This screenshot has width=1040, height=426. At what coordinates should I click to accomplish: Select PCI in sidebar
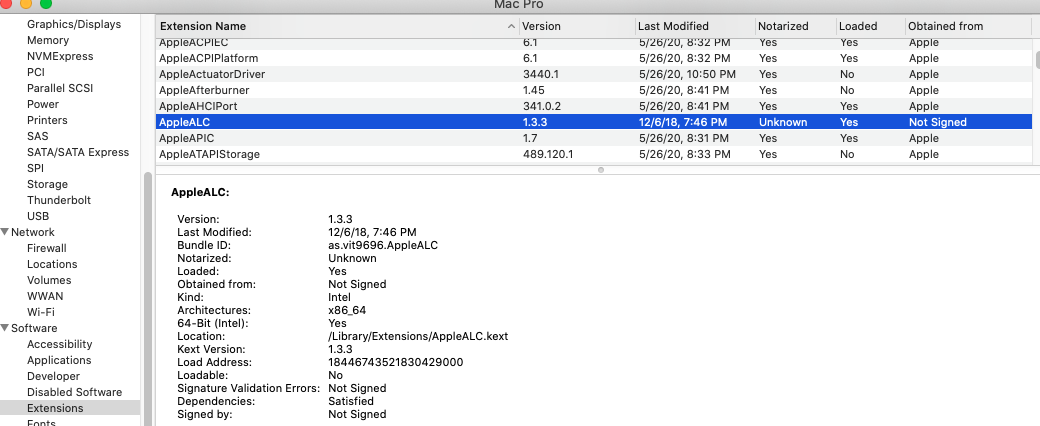point(36,72)
